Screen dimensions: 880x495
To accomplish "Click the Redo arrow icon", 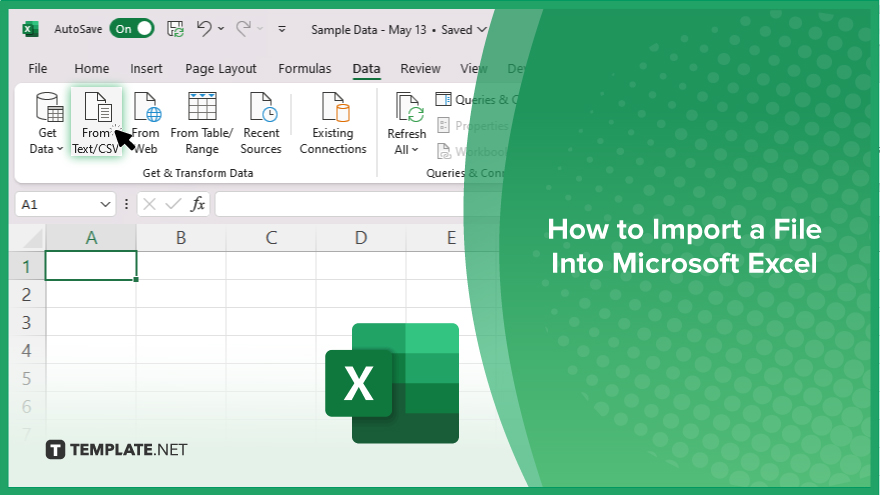I will click(244, 28).
